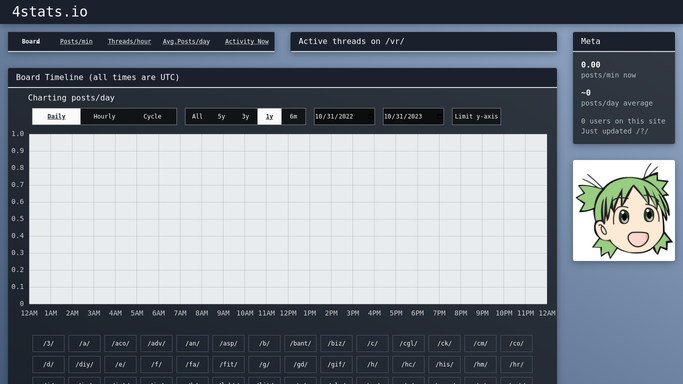The height and width of the screenshot is (384, 683).
Task: Choose the /hr/ board button
Action: tap(517, 364)
